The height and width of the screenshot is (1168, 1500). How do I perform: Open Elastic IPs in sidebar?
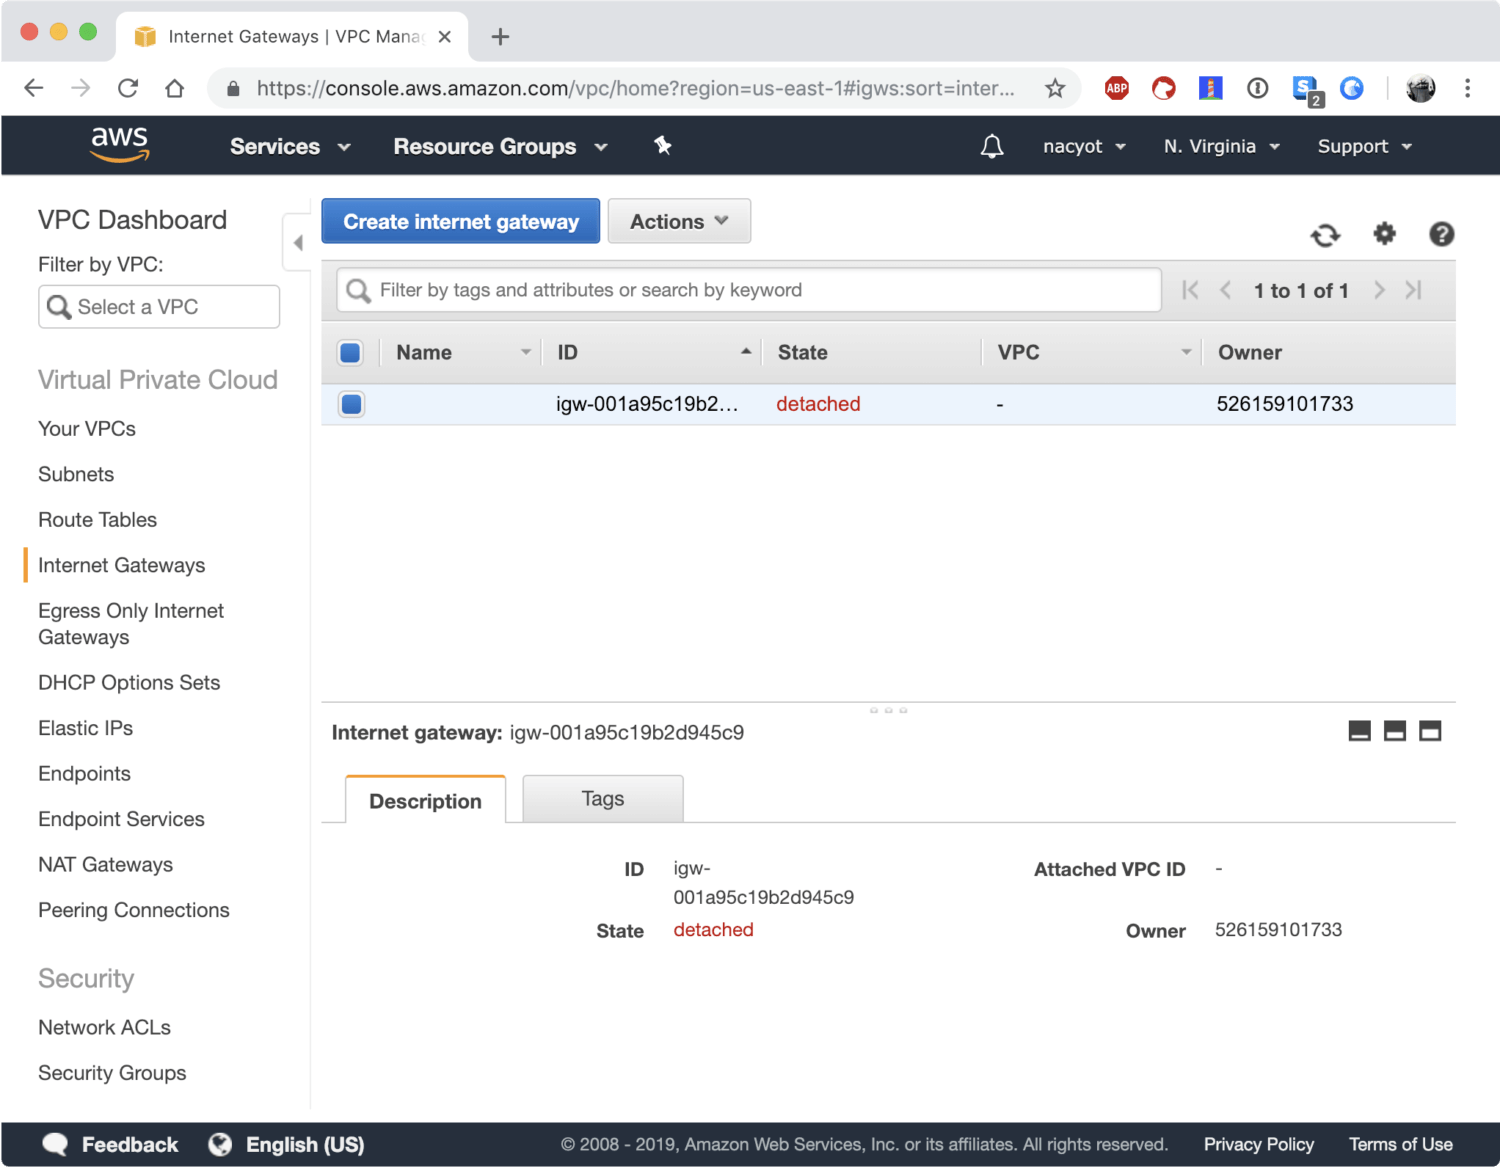click(85, 728)
